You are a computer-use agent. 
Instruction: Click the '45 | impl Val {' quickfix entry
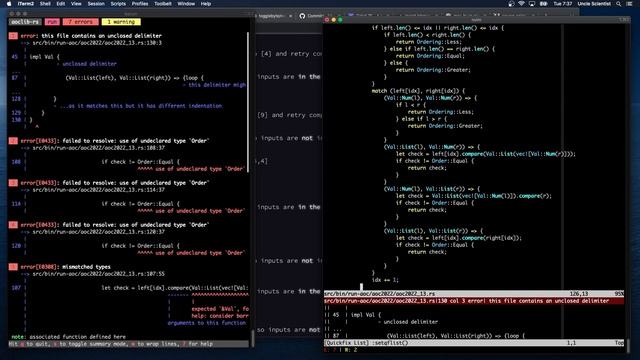pos(353,315)
